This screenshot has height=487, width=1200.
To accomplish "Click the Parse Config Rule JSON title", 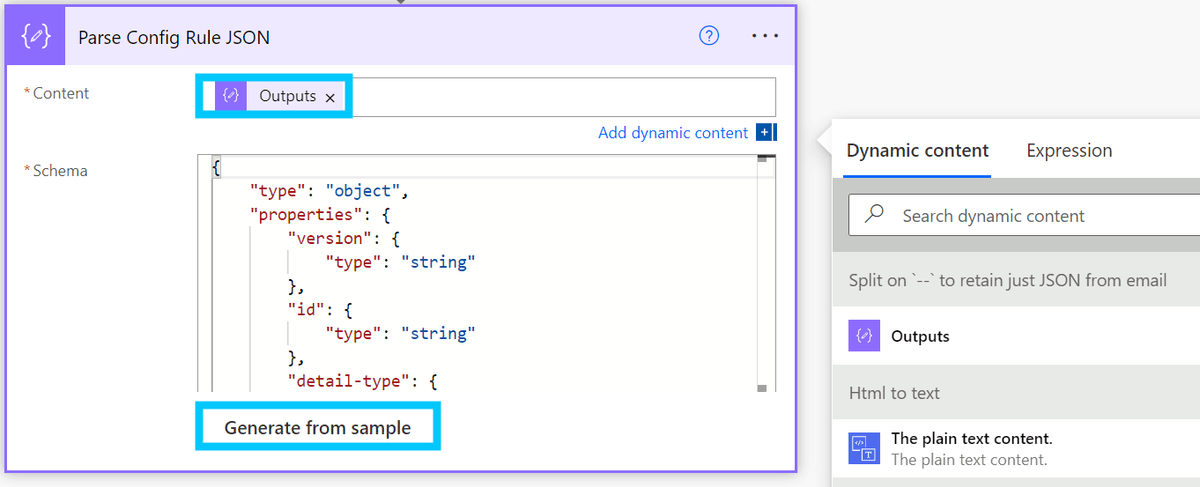I will click(174, 37).
